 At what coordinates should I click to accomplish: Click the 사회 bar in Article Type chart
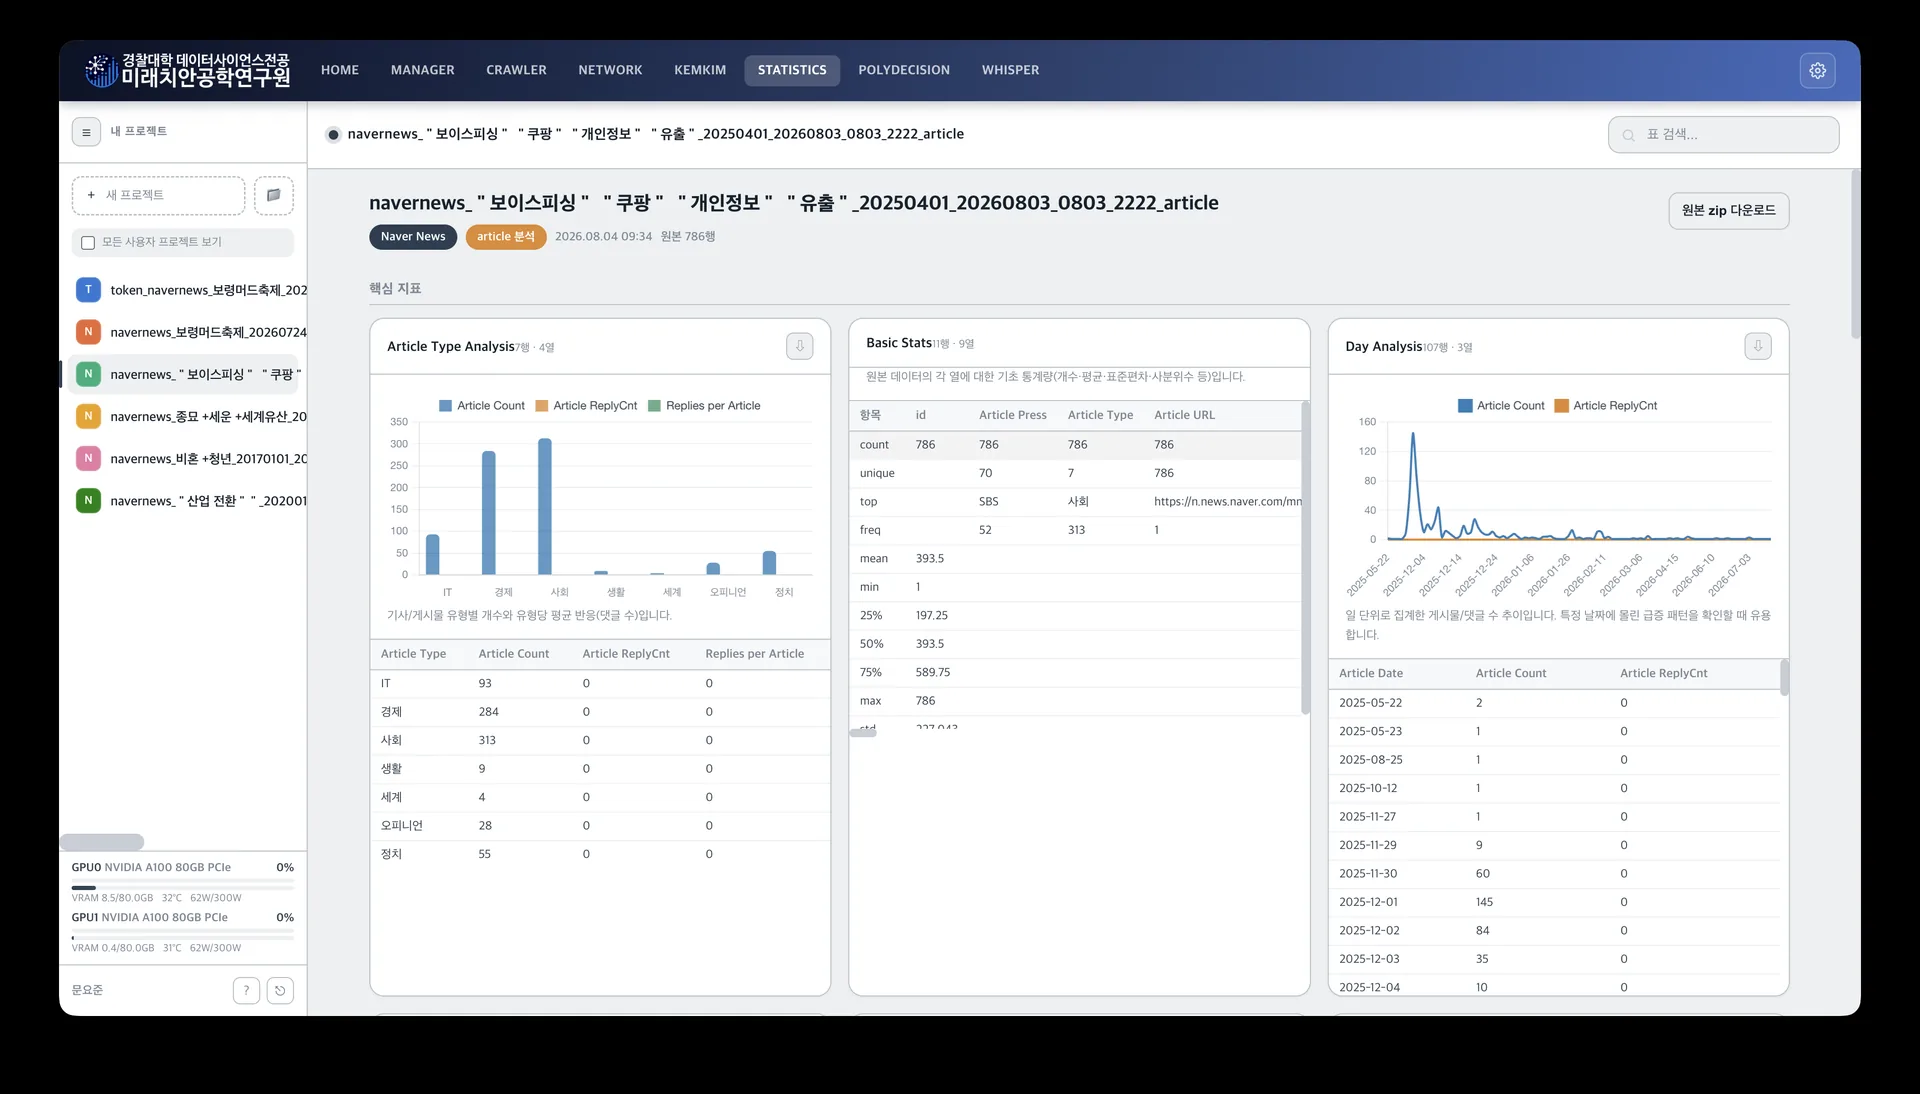544,506
